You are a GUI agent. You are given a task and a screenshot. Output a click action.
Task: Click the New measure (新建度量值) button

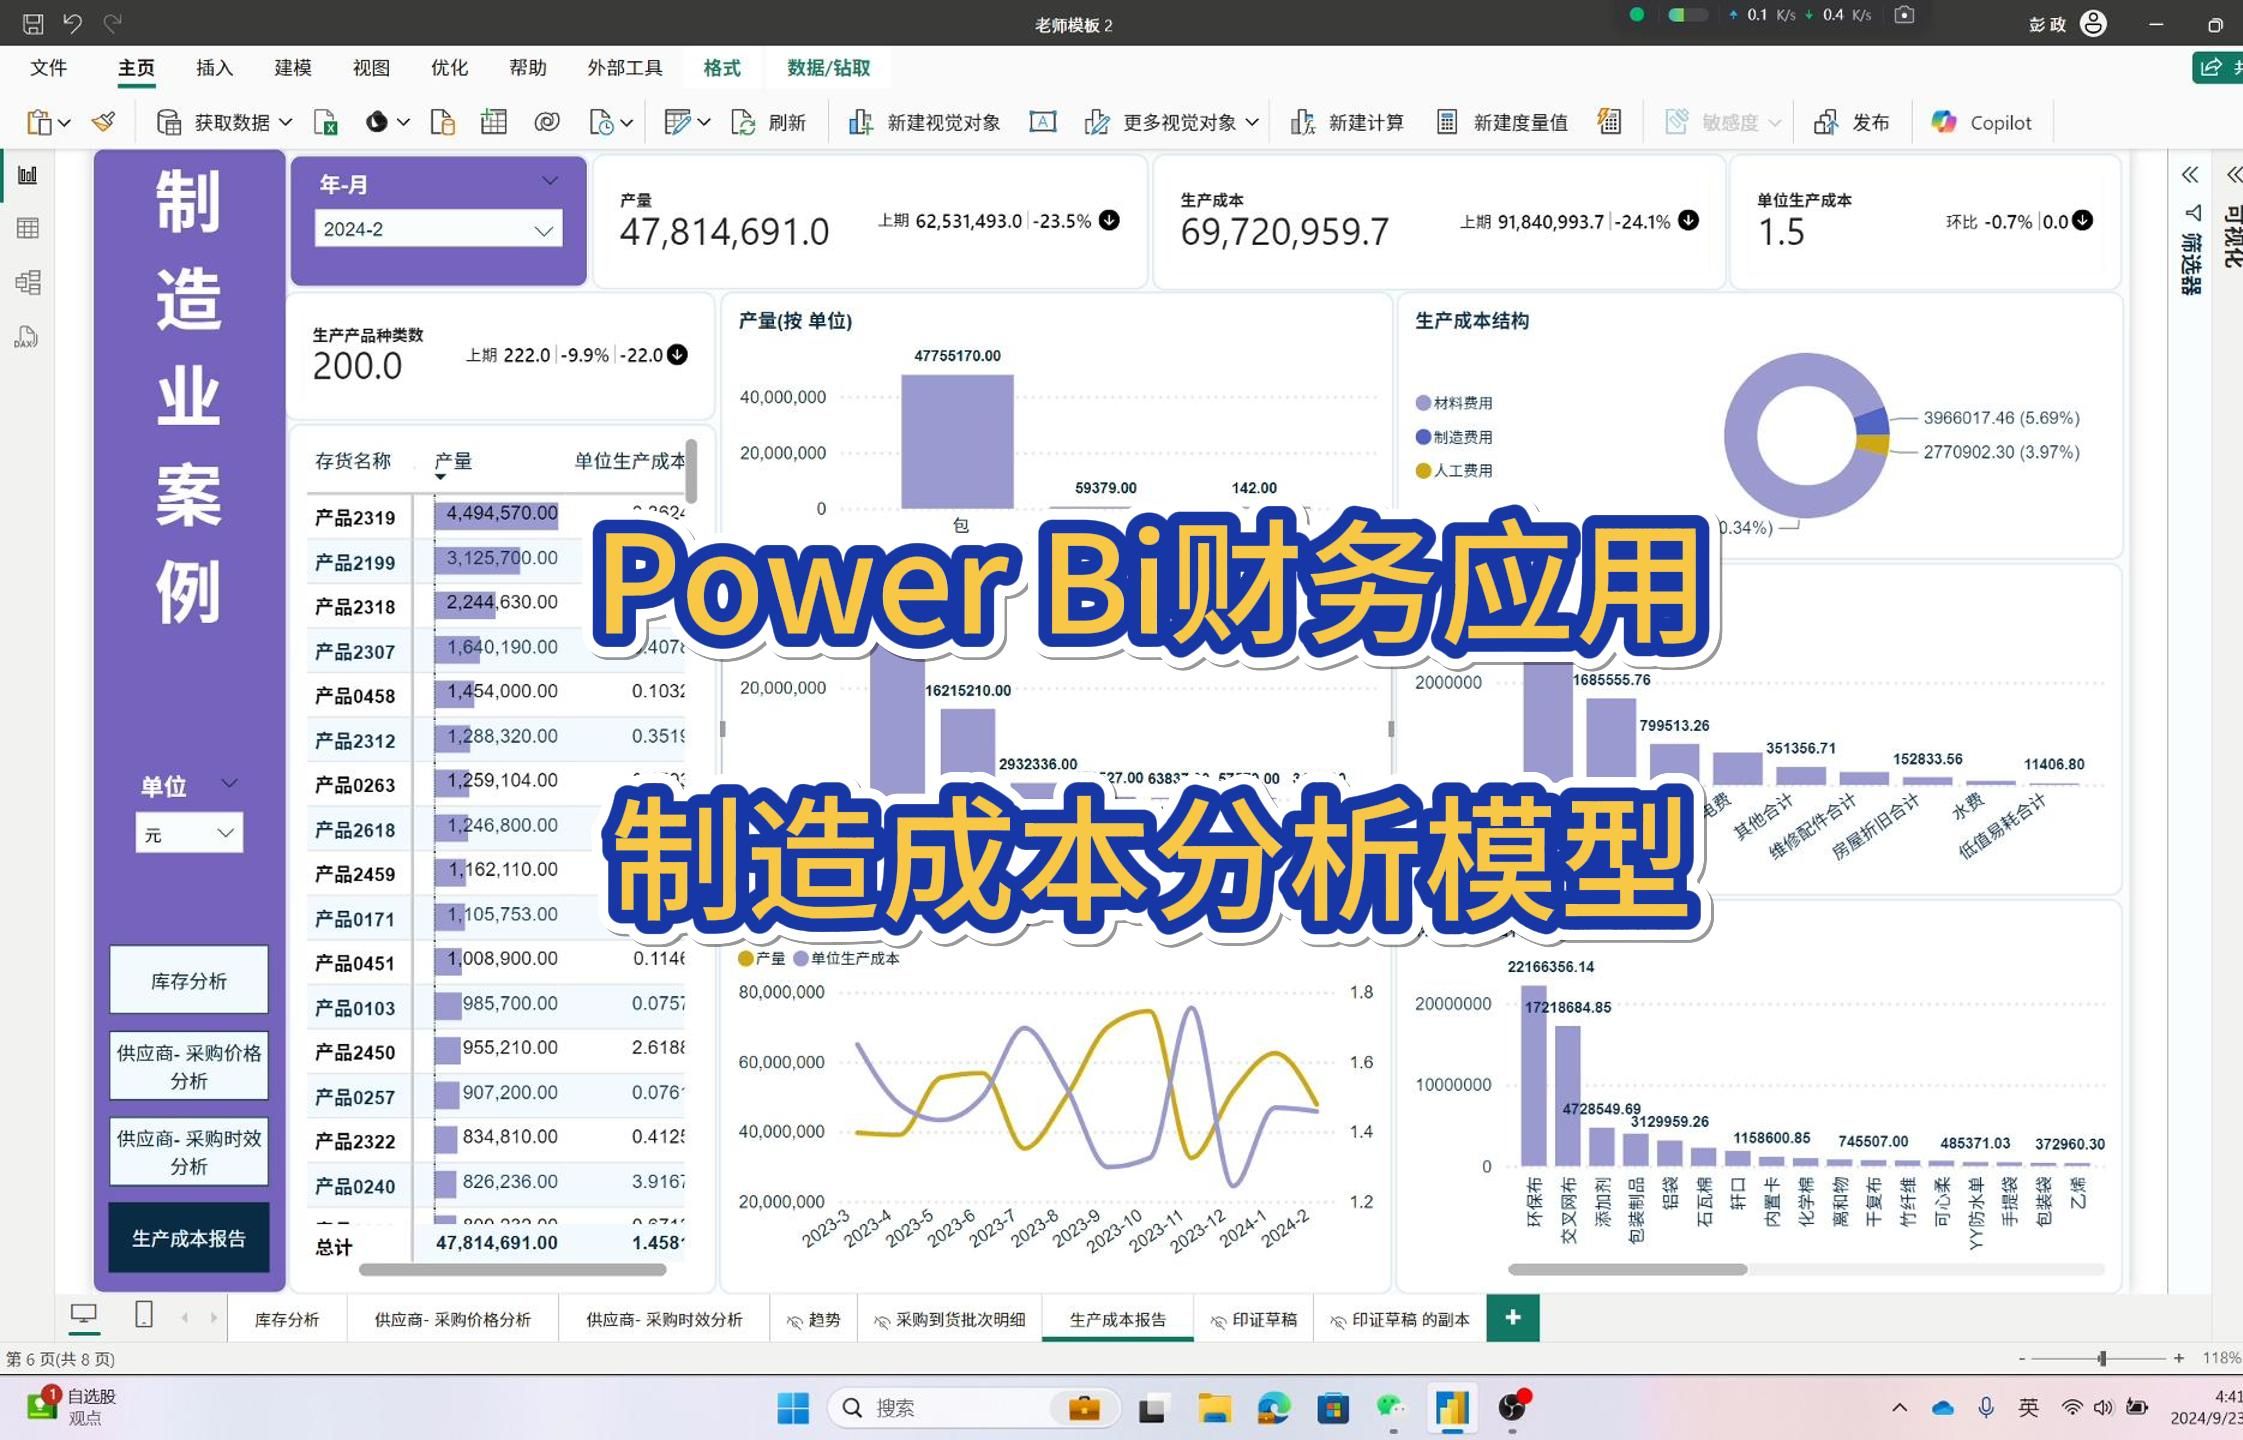[1502, 122]
